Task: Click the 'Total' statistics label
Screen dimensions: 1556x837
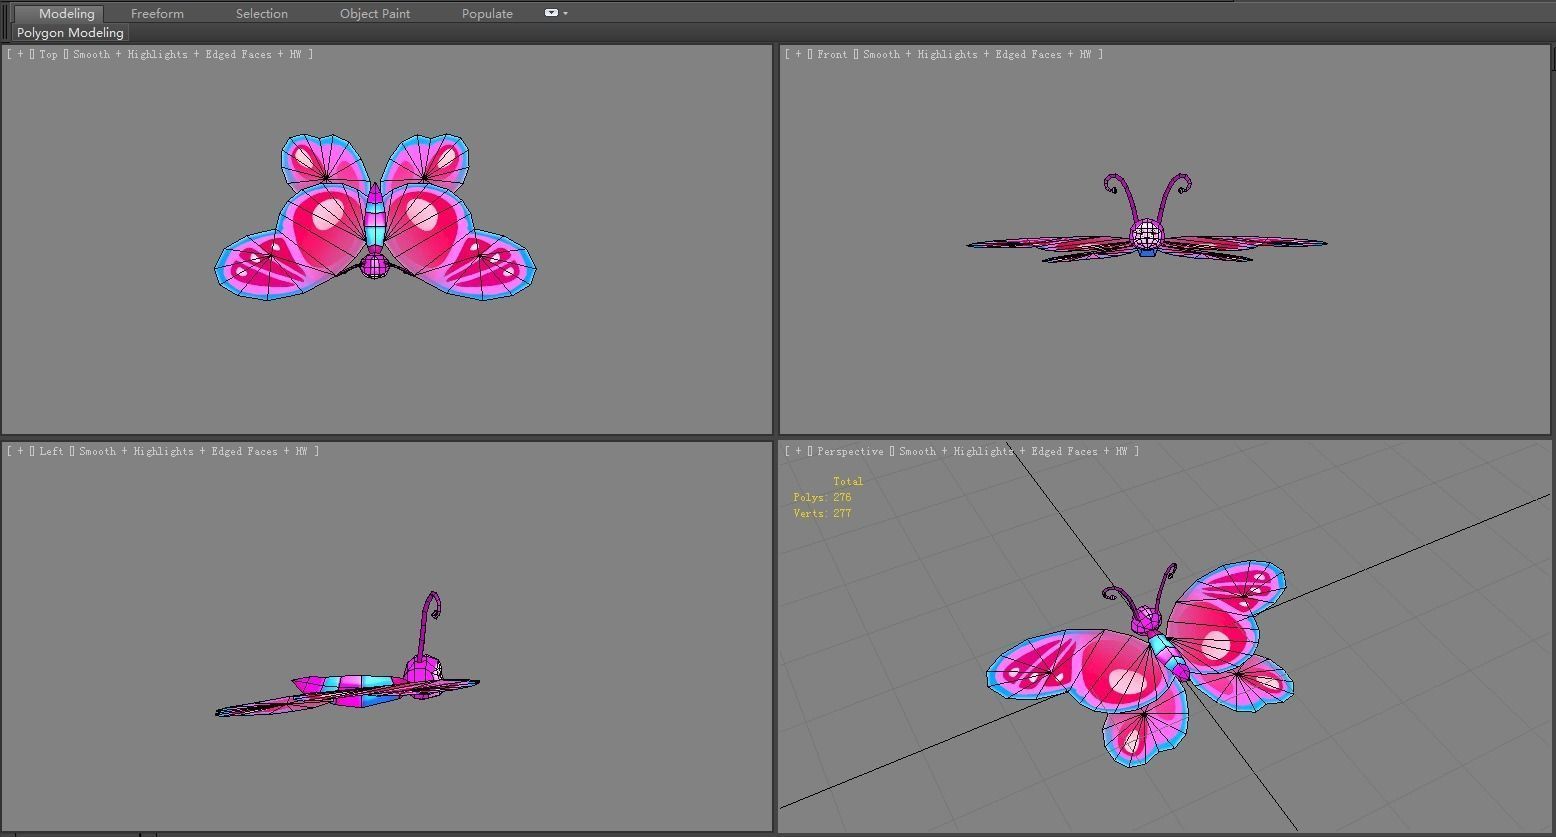Action: click(x=848, y=482)
